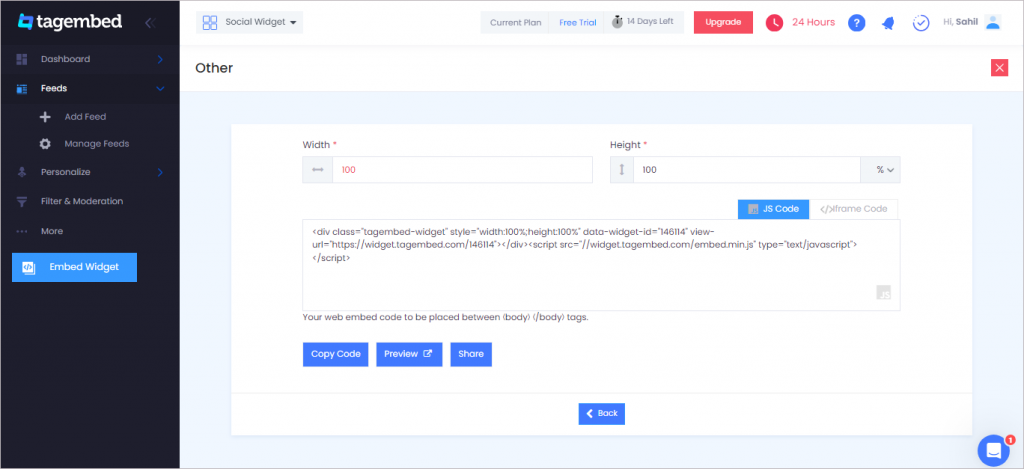This screenshot has height=469, width=1024.
Task: Click the Dashboard sidebar icon
Action: [x=22, y=59]
